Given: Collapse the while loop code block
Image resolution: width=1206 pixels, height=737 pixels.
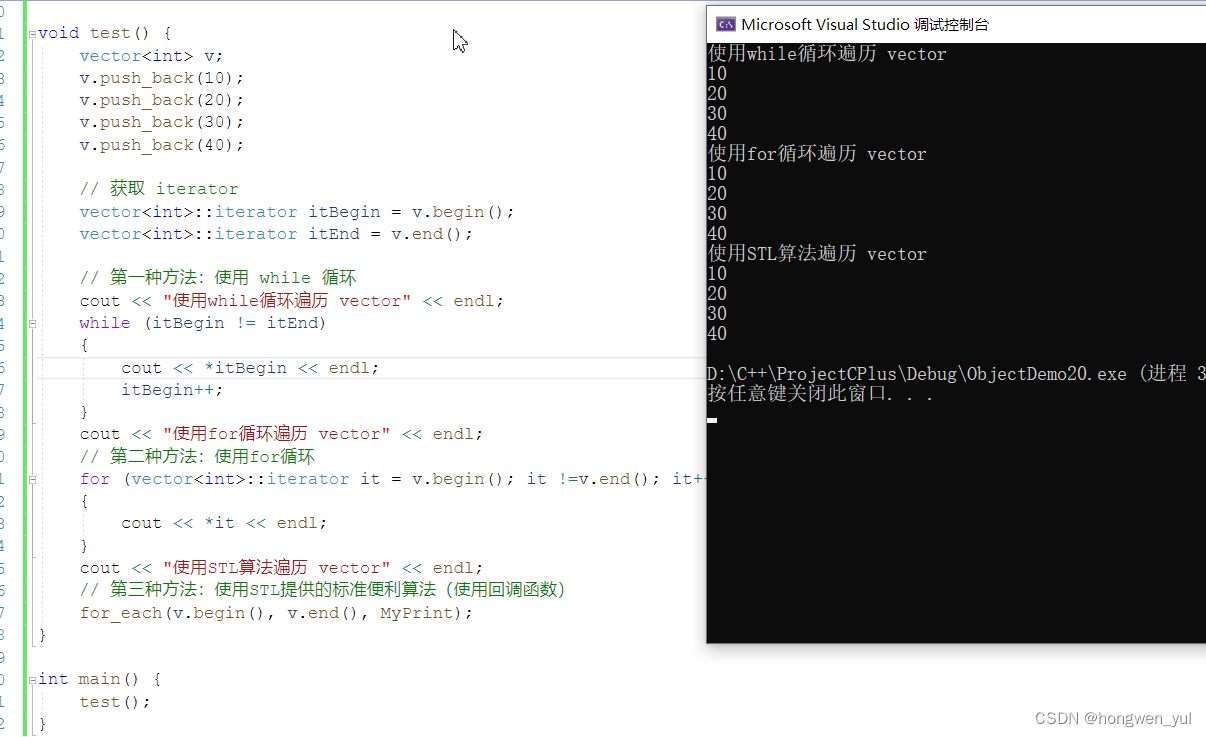Looking at the screenshot, I should point(32,322).
